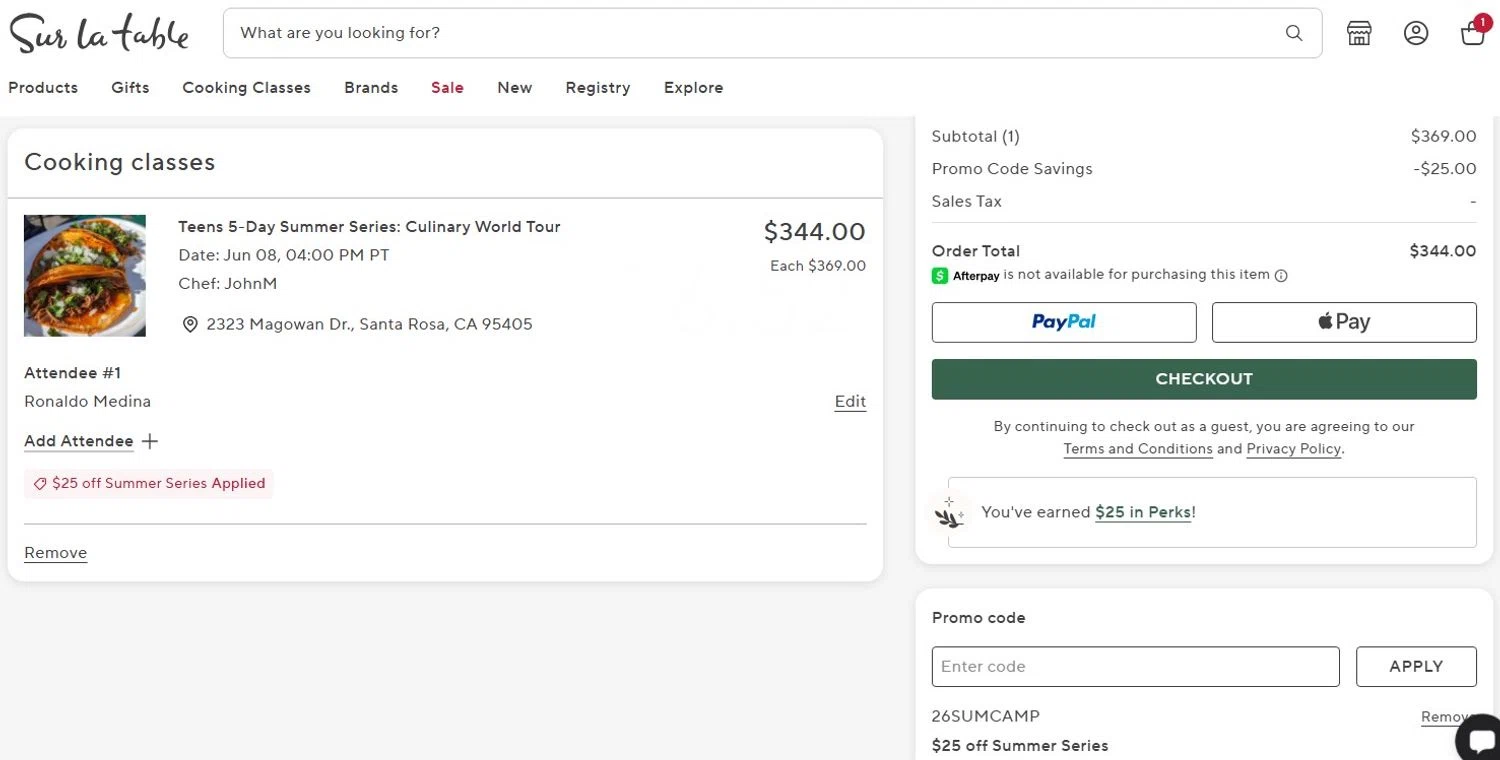Open Teens 5-Day Summer Series class title

pos(369,227)
